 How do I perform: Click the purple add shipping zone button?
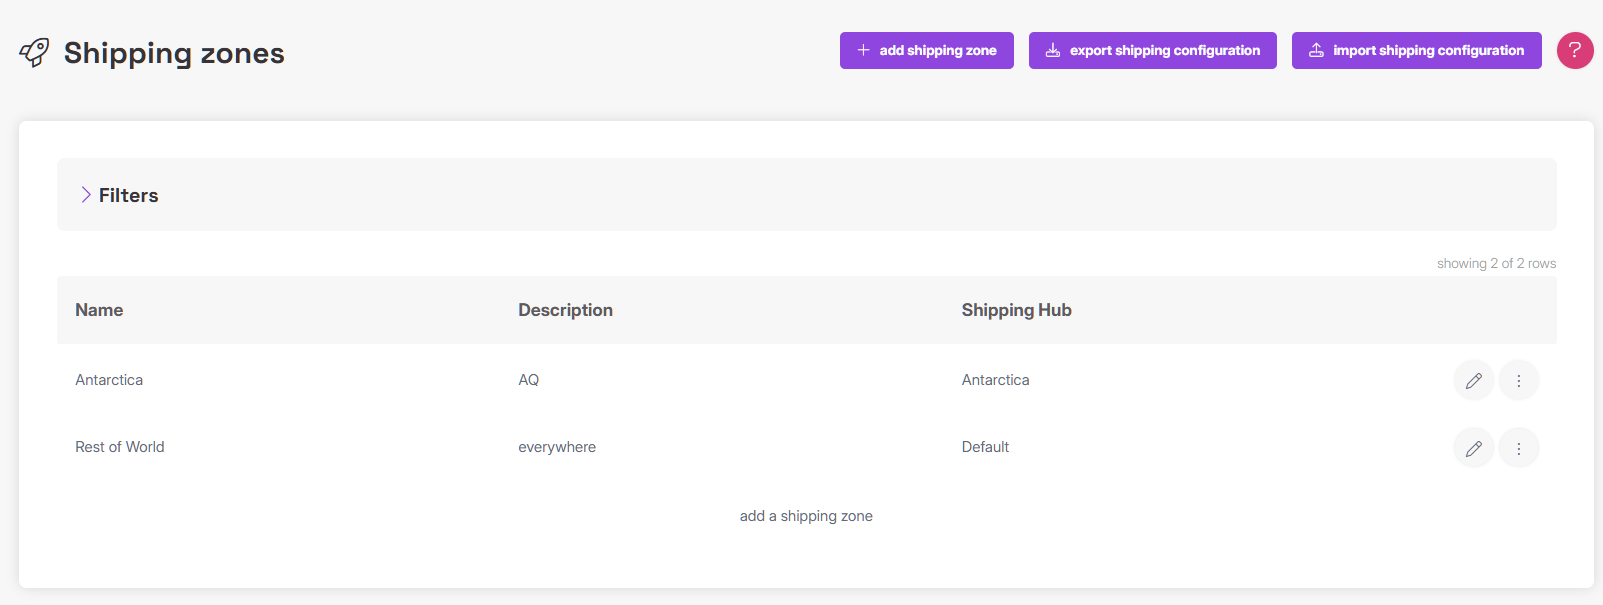(926, 50)
